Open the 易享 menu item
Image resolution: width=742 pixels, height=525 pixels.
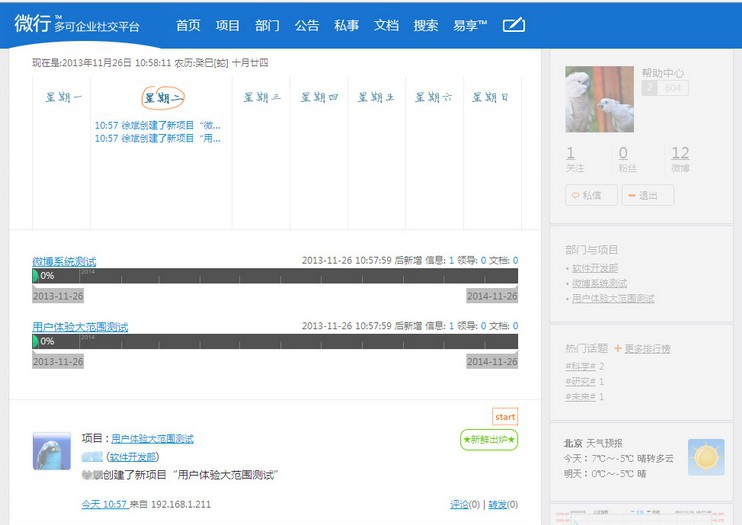(470, 25)
